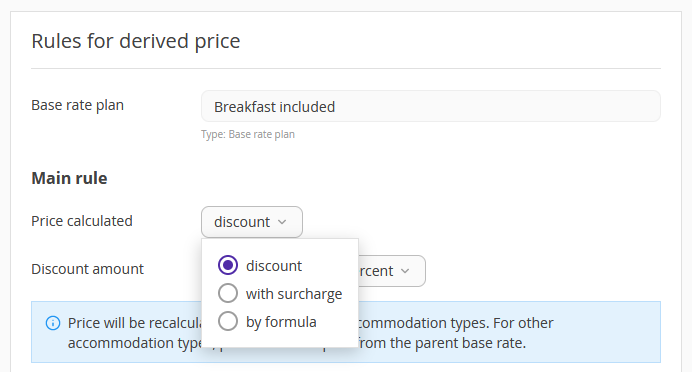The height and width of the screenshot is (372, 692).
Task: Click the 'with surcharge' menu item text
Action: (x=294, y=294)
